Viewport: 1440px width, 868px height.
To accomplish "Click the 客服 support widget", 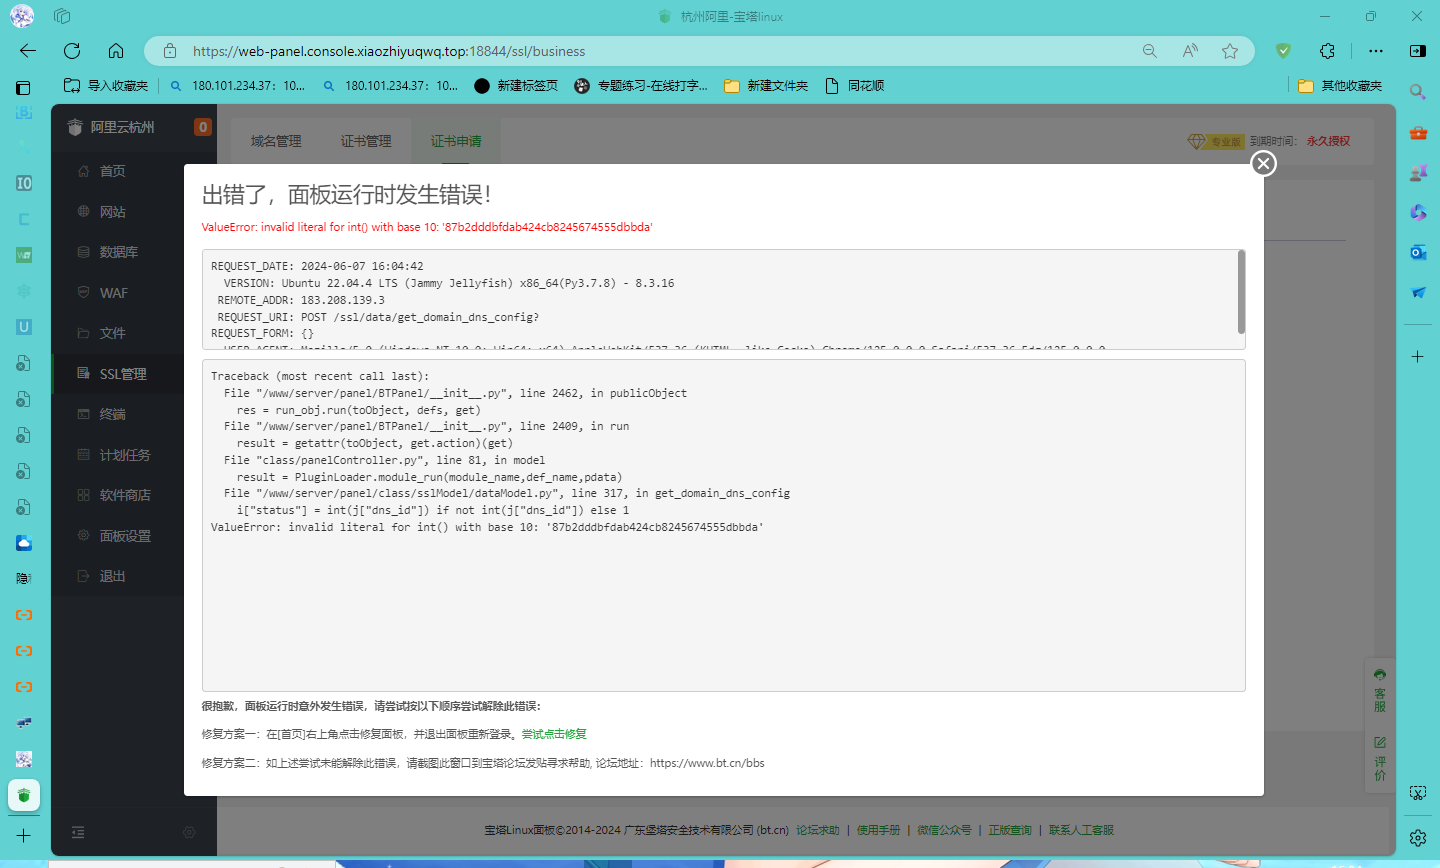I will tap(1380, 690).
